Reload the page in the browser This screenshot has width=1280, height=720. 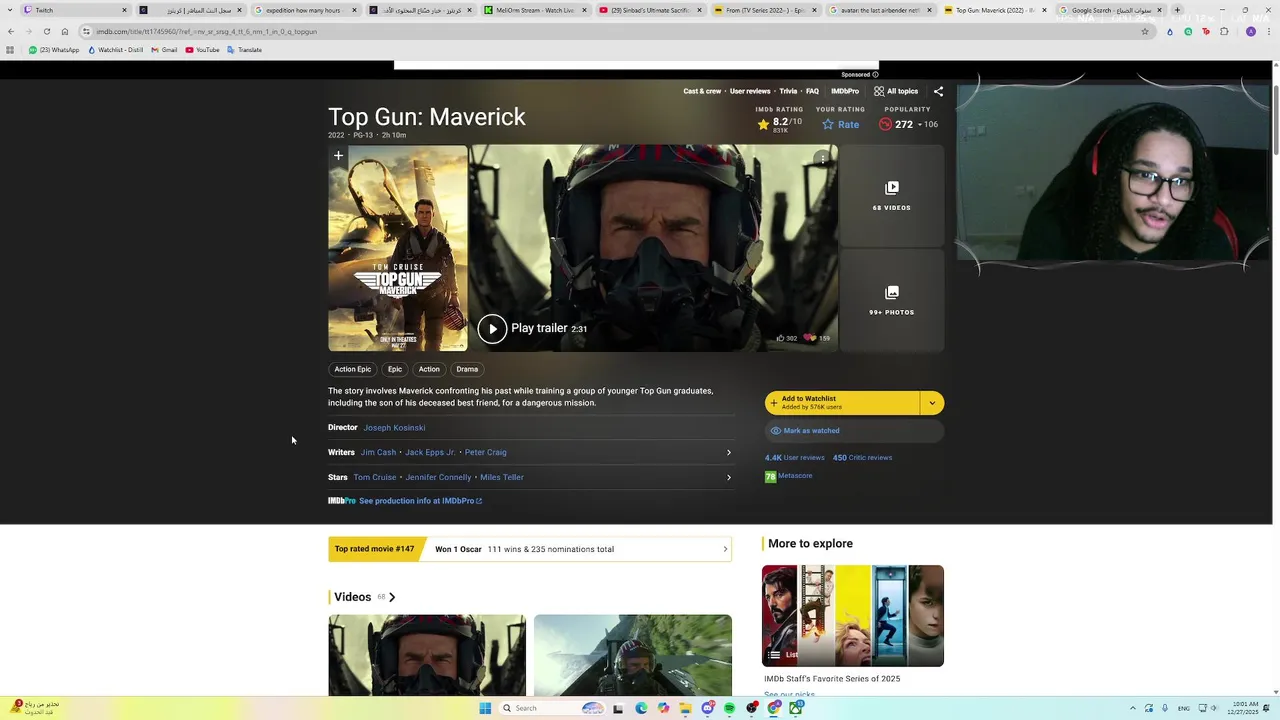pos(46,31)
